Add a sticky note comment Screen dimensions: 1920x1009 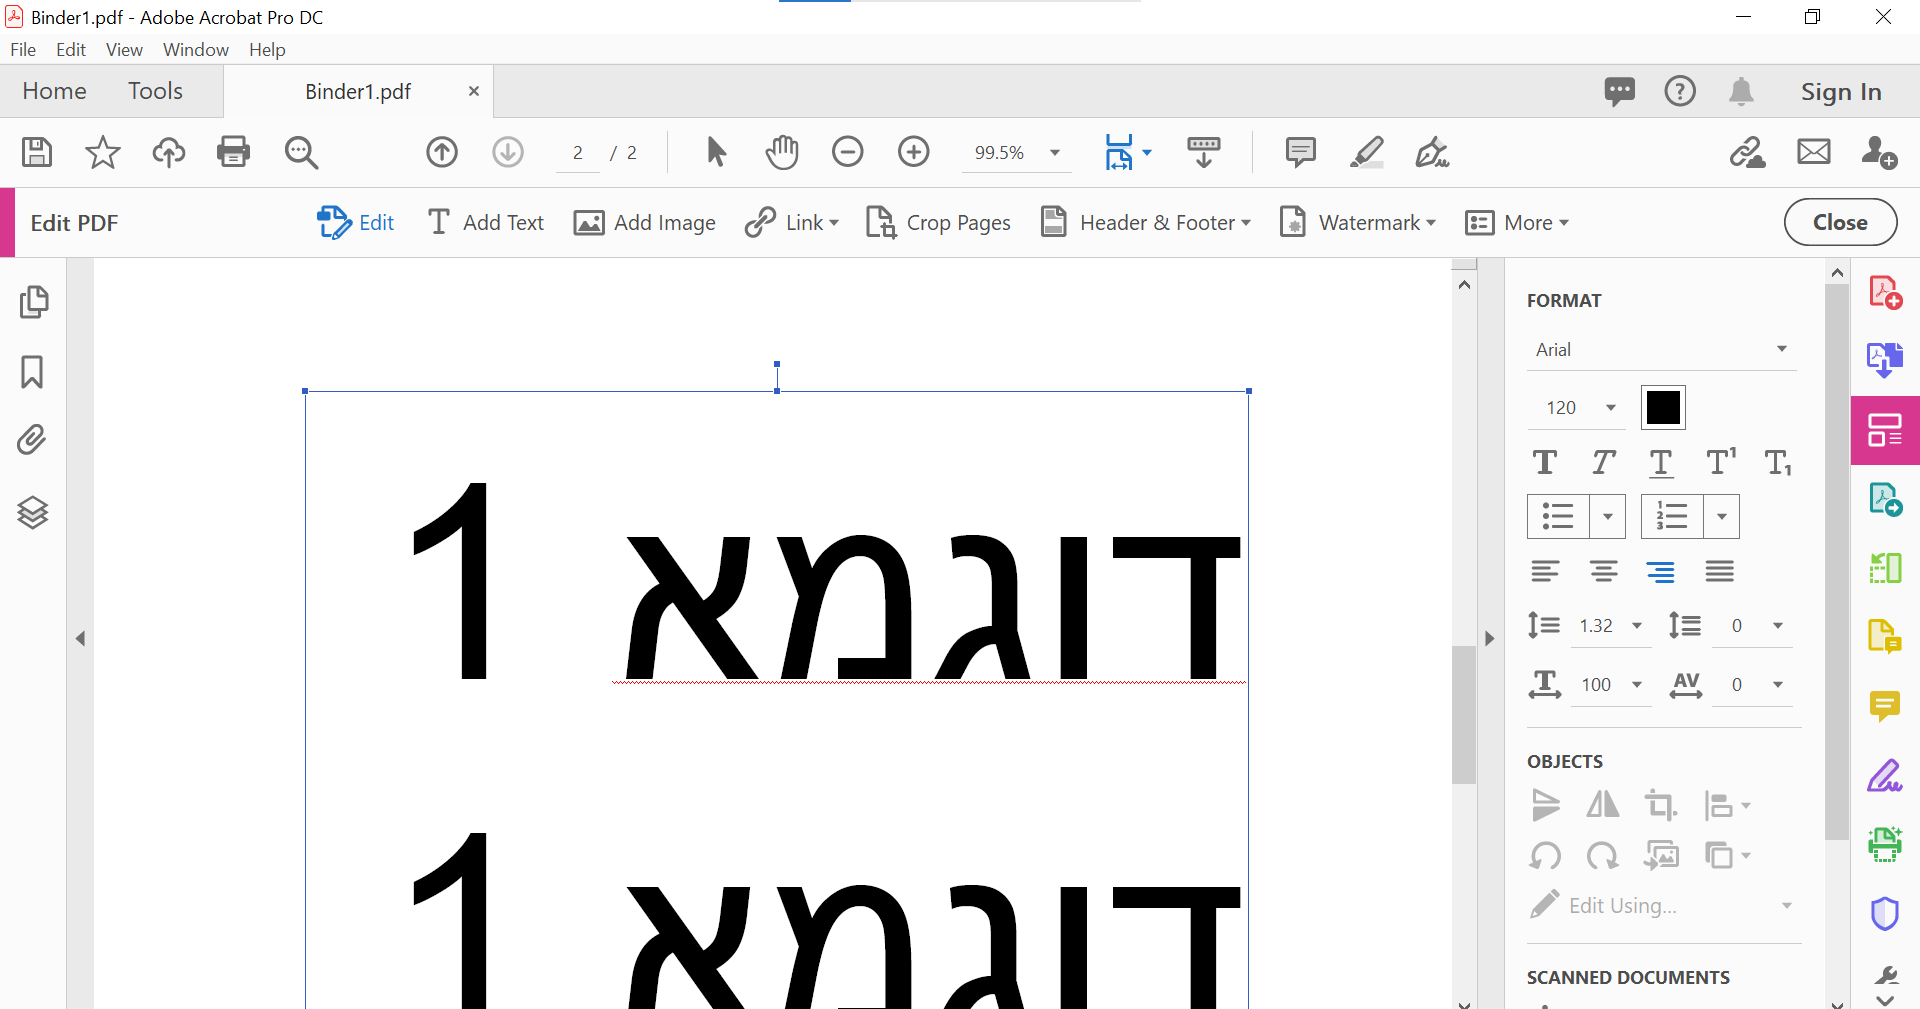click(x=1300, y=152)
